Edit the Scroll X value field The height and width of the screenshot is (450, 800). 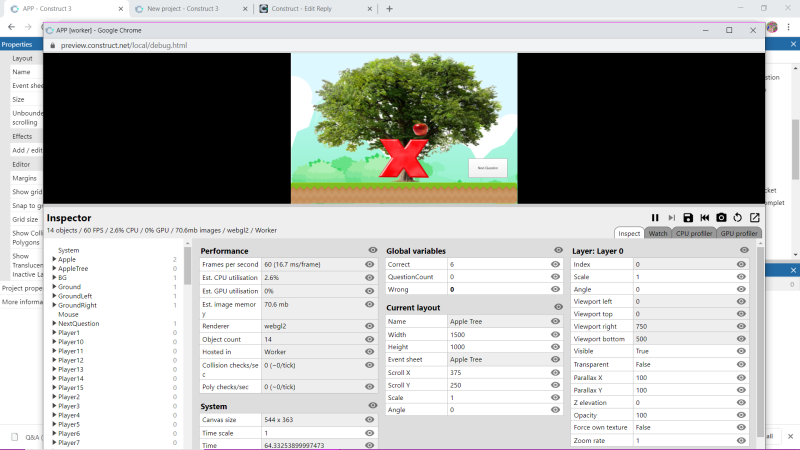(497, 372)
